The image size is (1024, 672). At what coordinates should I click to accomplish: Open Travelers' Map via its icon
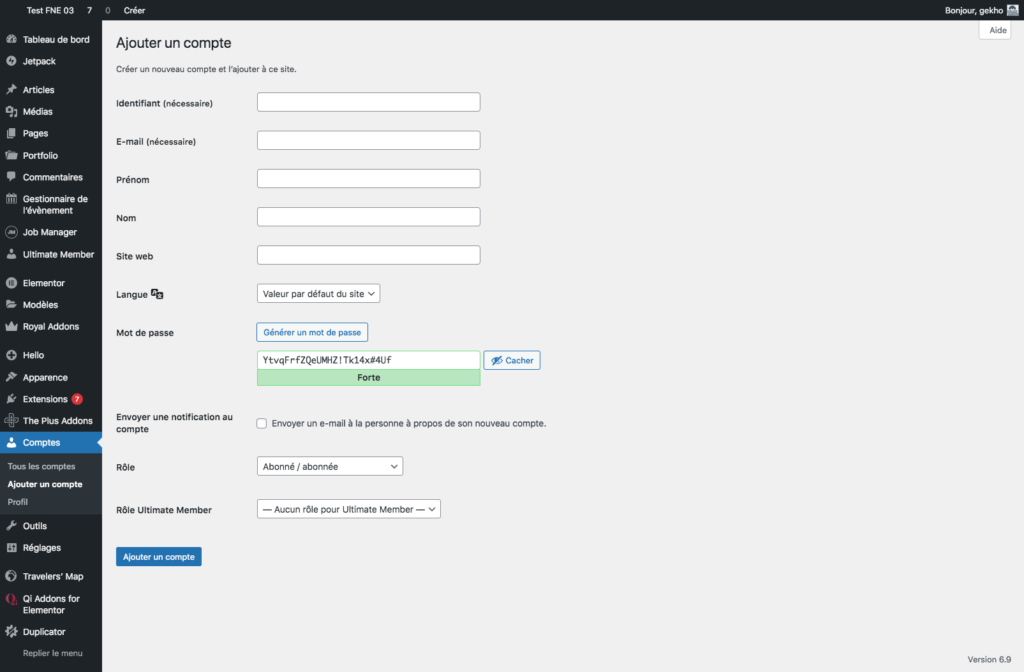point(12,576)
